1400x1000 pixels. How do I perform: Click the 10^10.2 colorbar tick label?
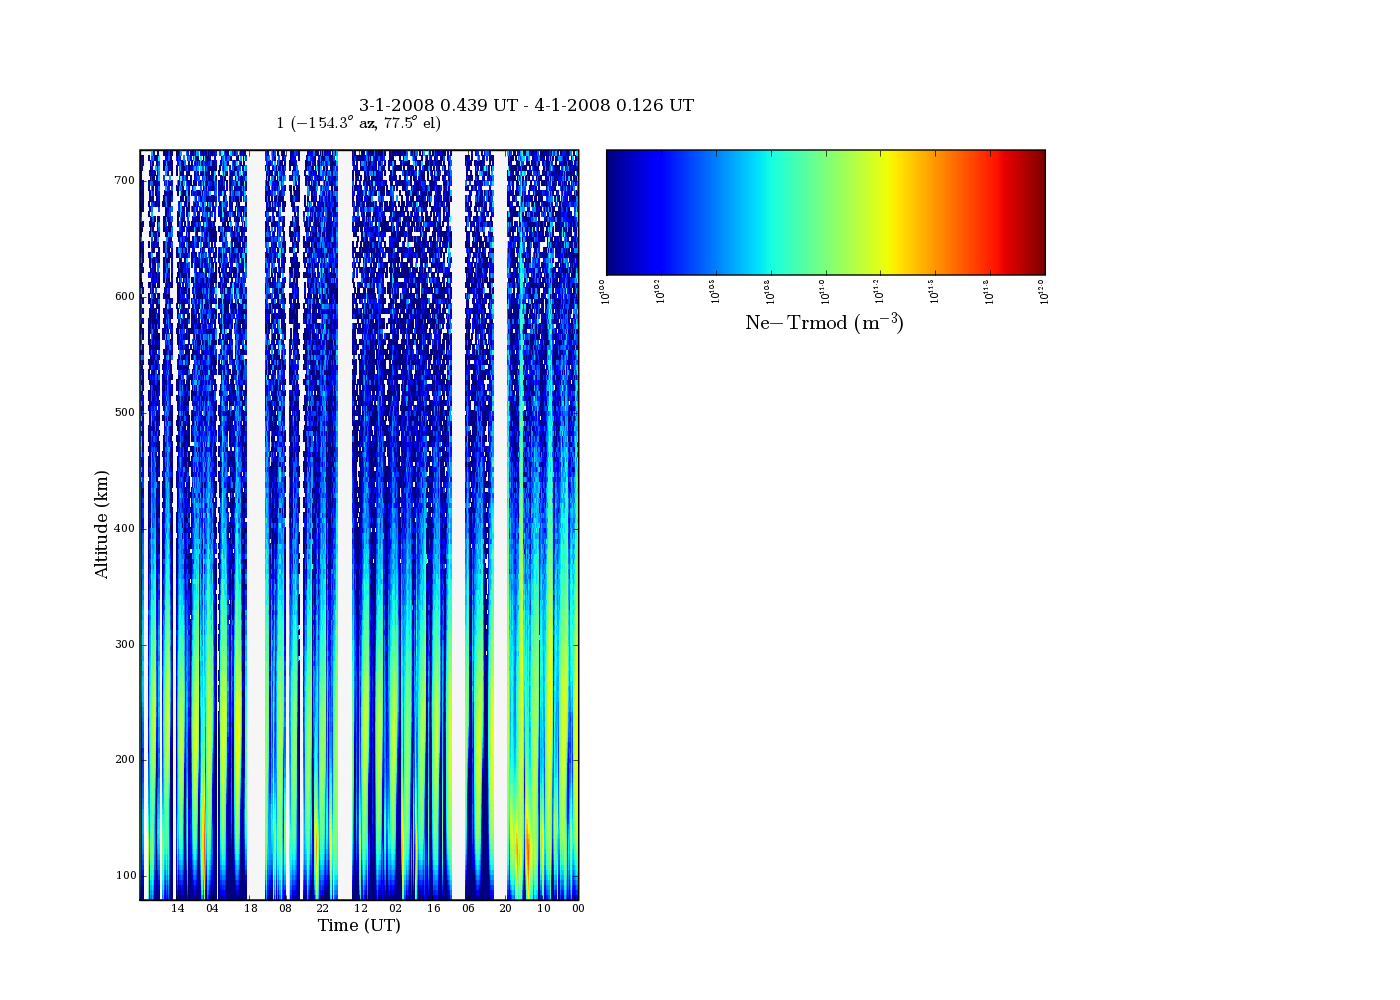(660, 291)
